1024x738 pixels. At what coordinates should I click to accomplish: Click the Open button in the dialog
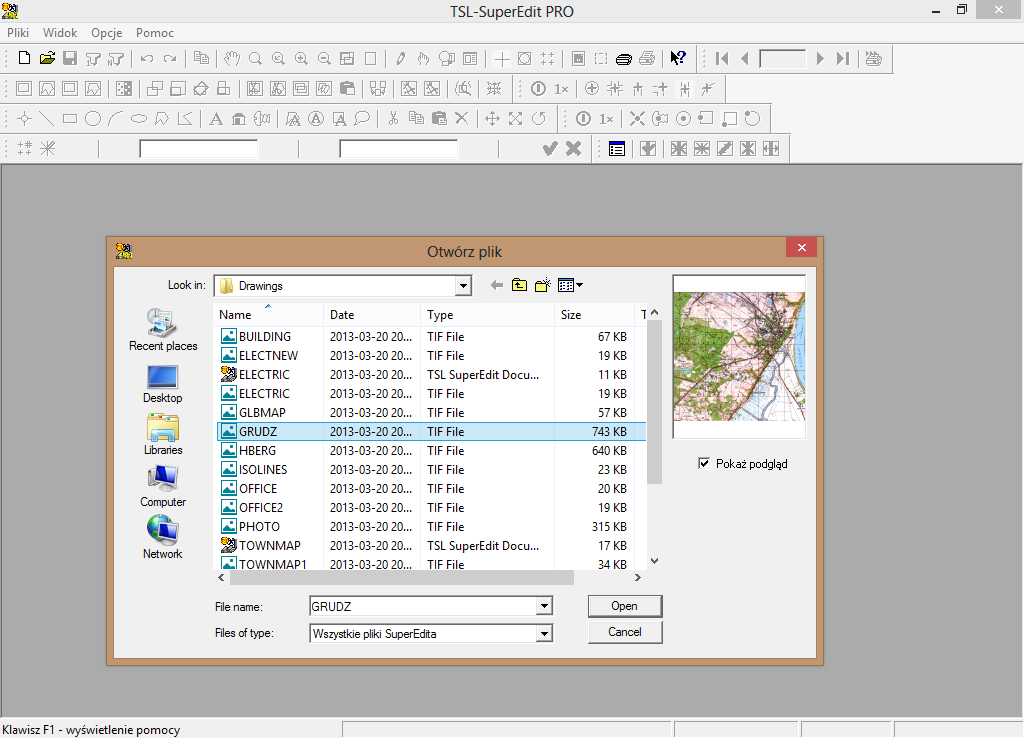tap(625, 606)
